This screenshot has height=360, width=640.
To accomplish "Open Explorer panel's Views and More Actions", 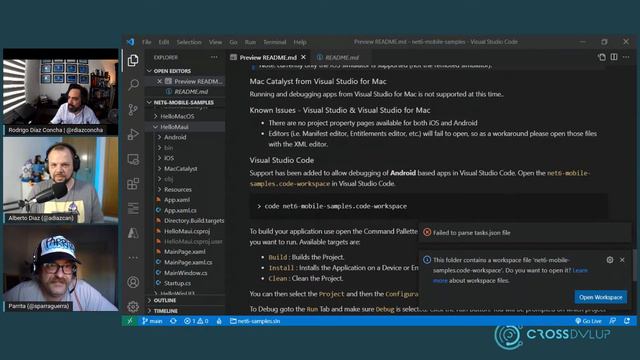I will coord(214,58).
